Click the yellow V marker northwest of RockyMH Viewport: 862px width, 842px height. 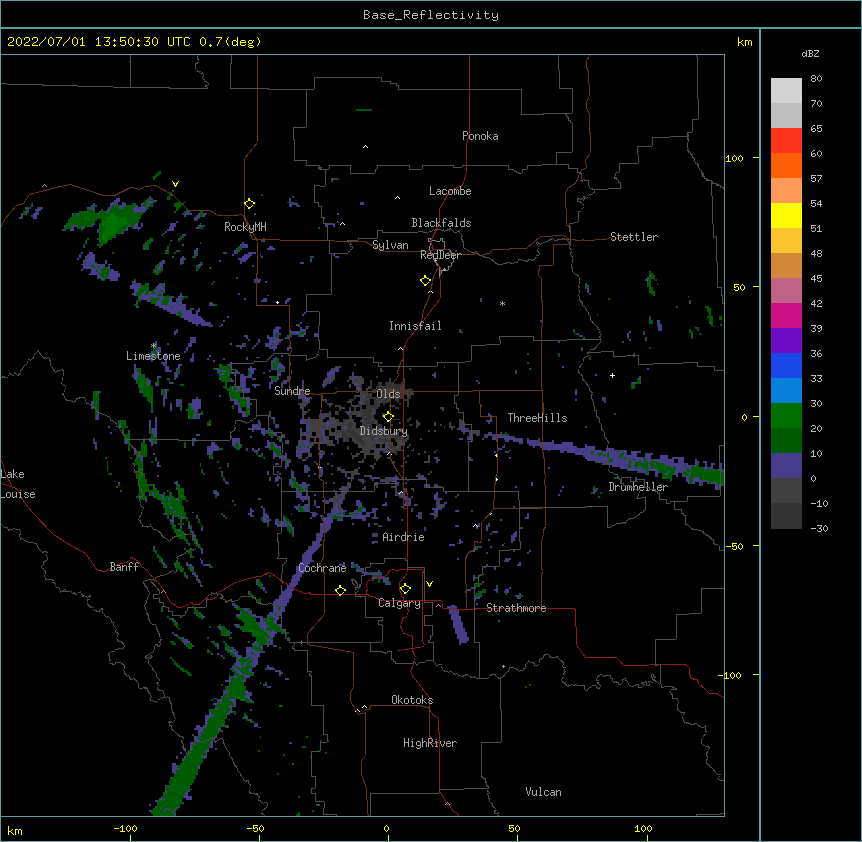point(175,184)
